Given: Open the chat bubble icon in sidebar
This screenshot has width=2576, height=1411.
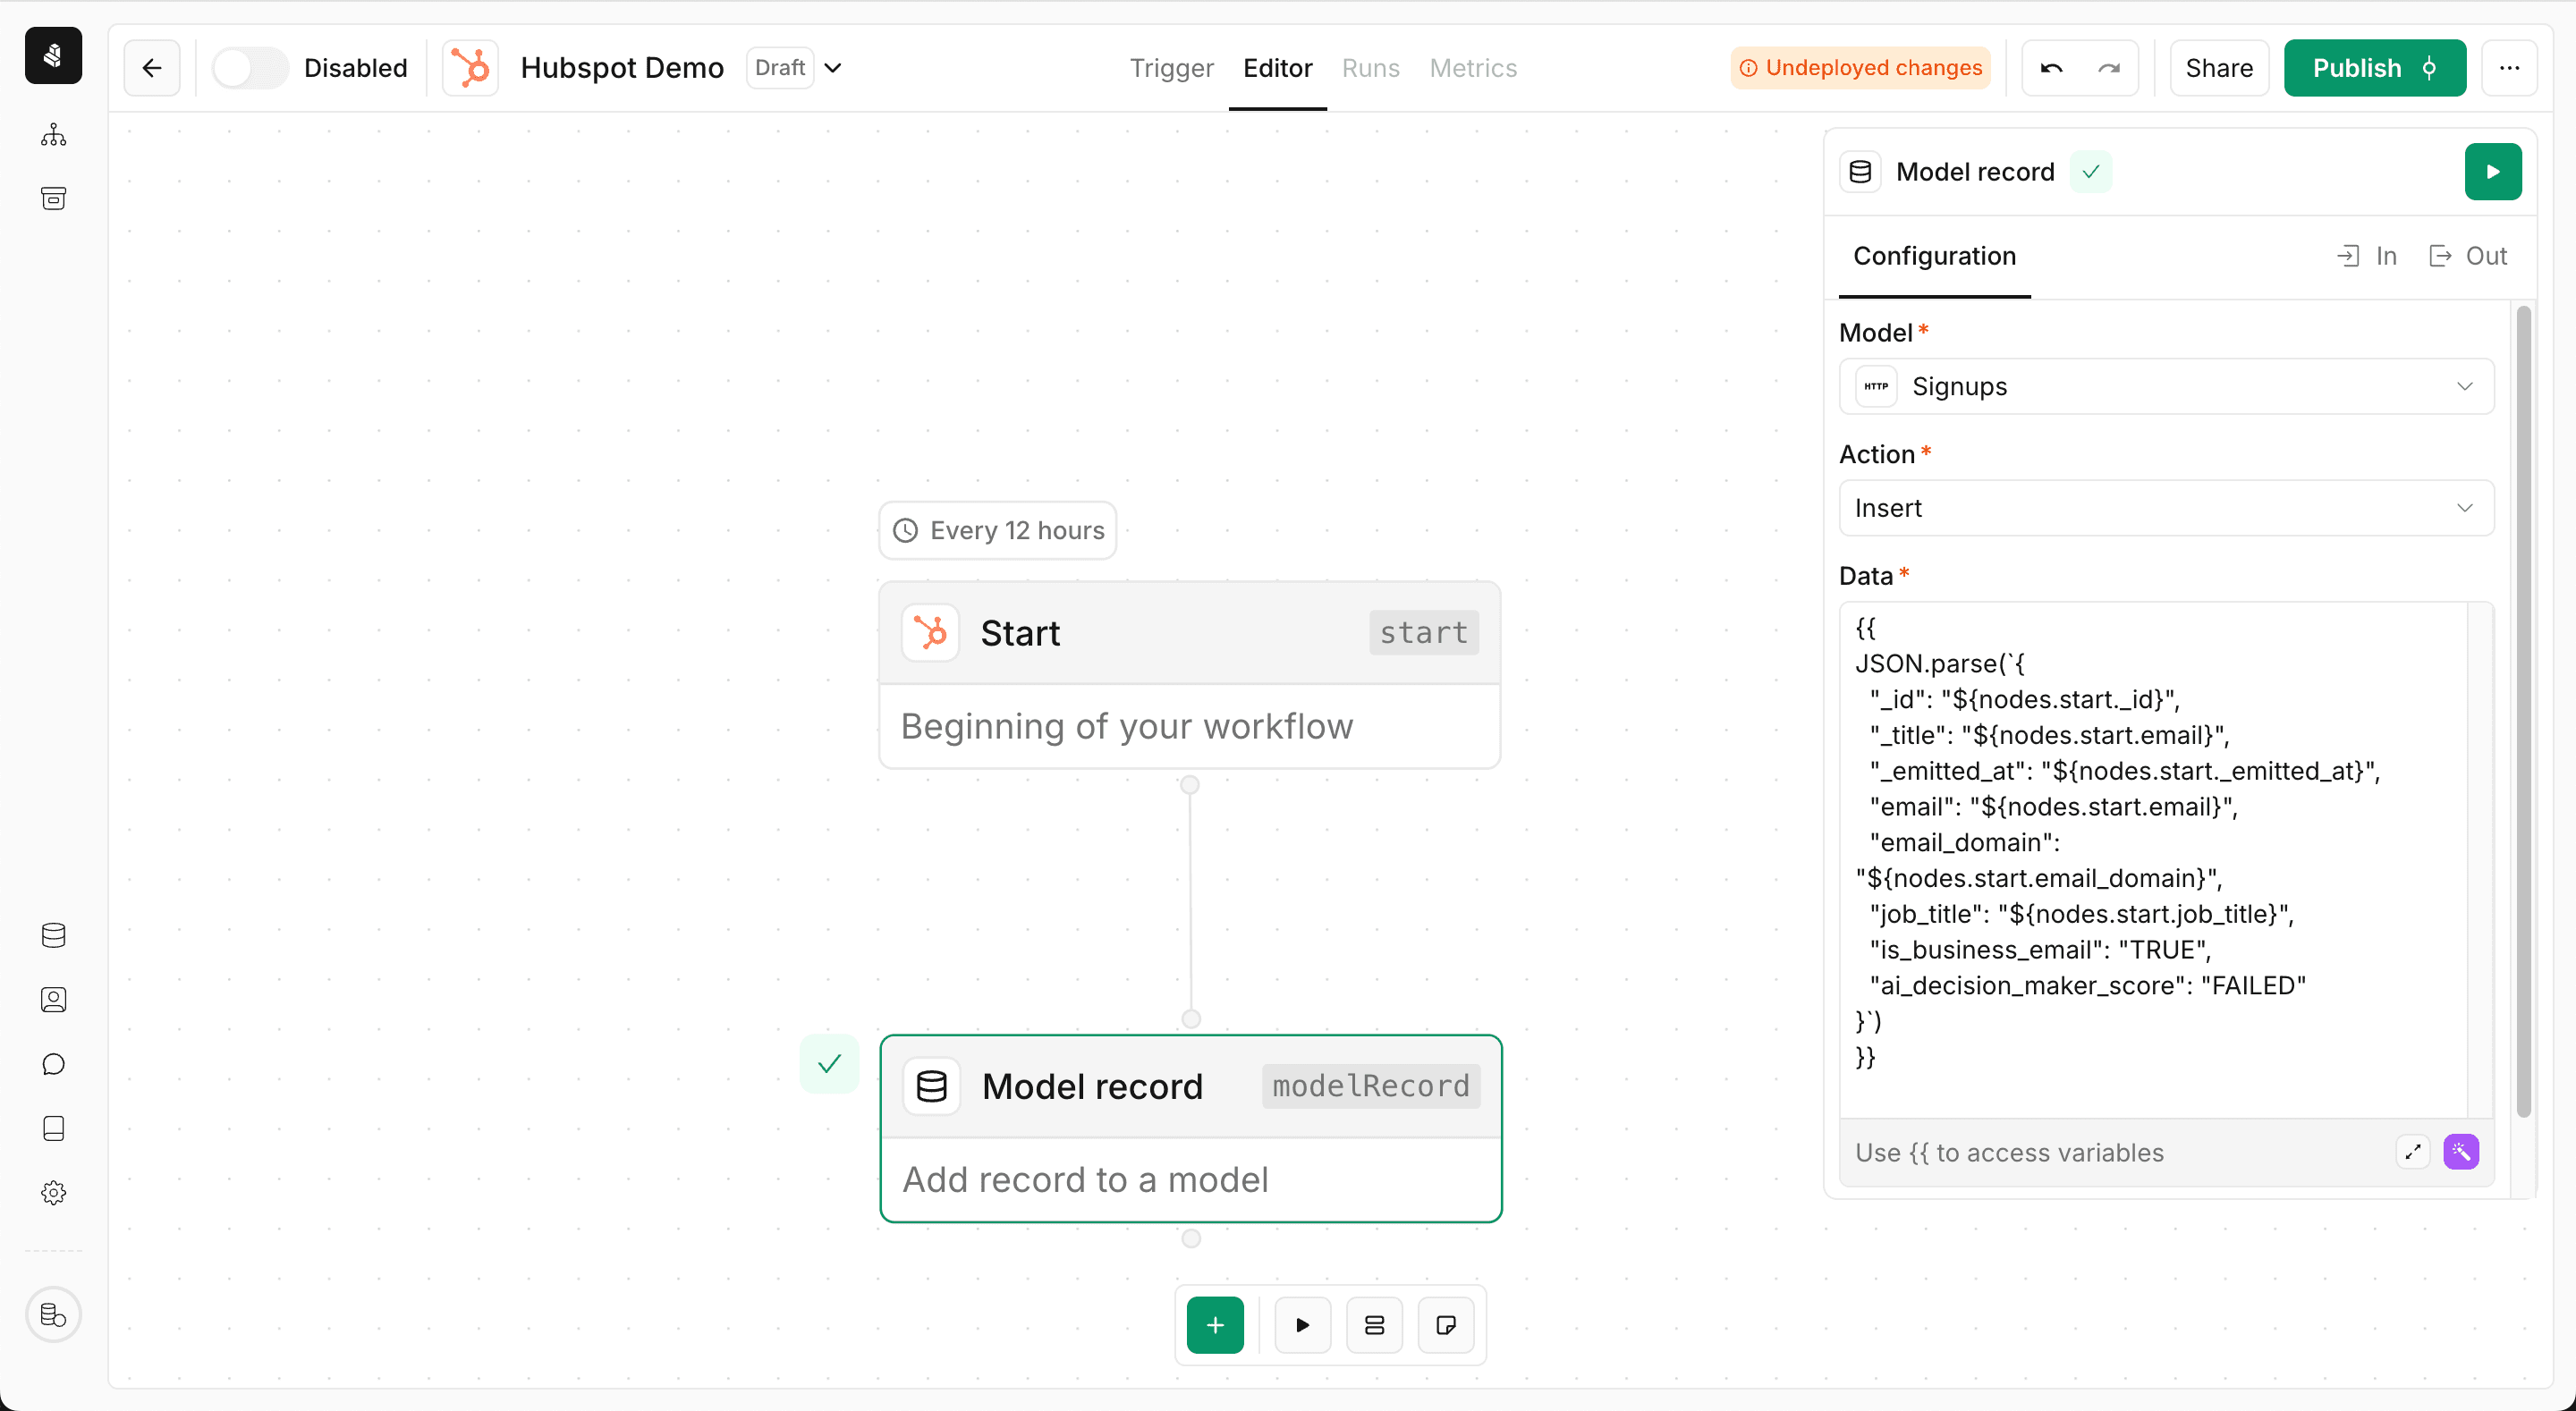Looking at the screenshot, I should 53,1064.
